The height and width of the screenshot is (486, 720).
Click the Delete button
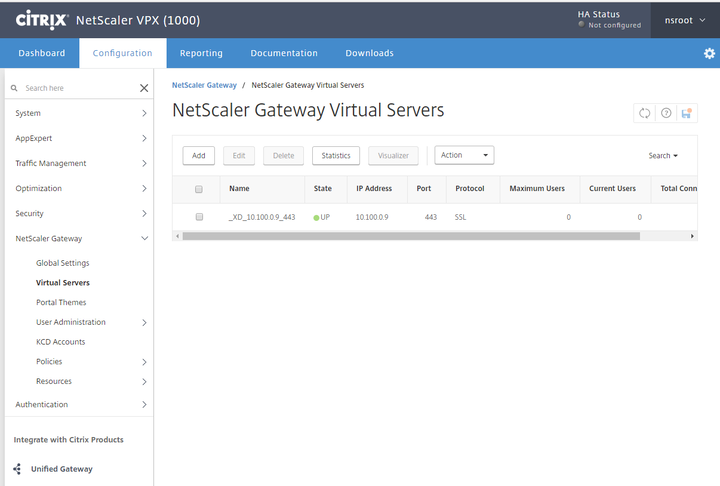tap(283, 156)
